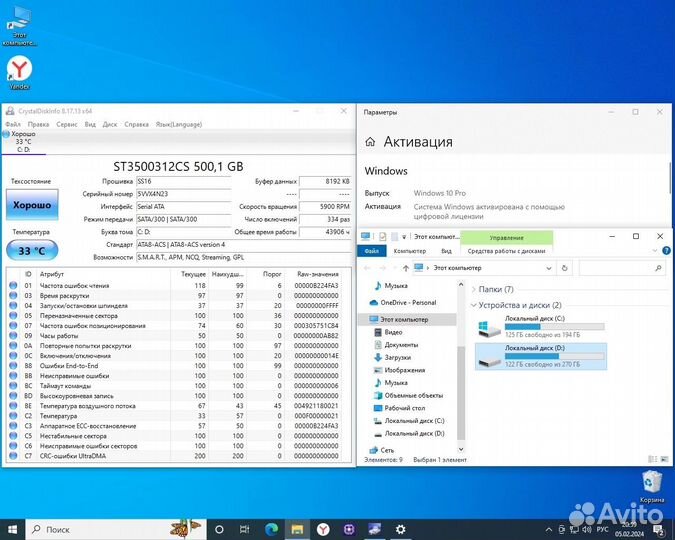Open Explorer quick access toolbar dropdown arrow
The height and width of the screenshot is (540, 675).
click(404, 237)
